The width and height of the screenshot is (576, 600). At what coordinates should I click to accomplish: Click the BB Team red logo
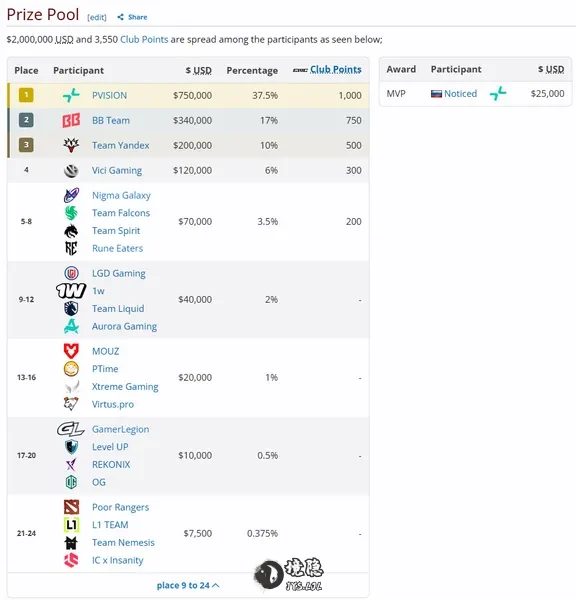71,120
